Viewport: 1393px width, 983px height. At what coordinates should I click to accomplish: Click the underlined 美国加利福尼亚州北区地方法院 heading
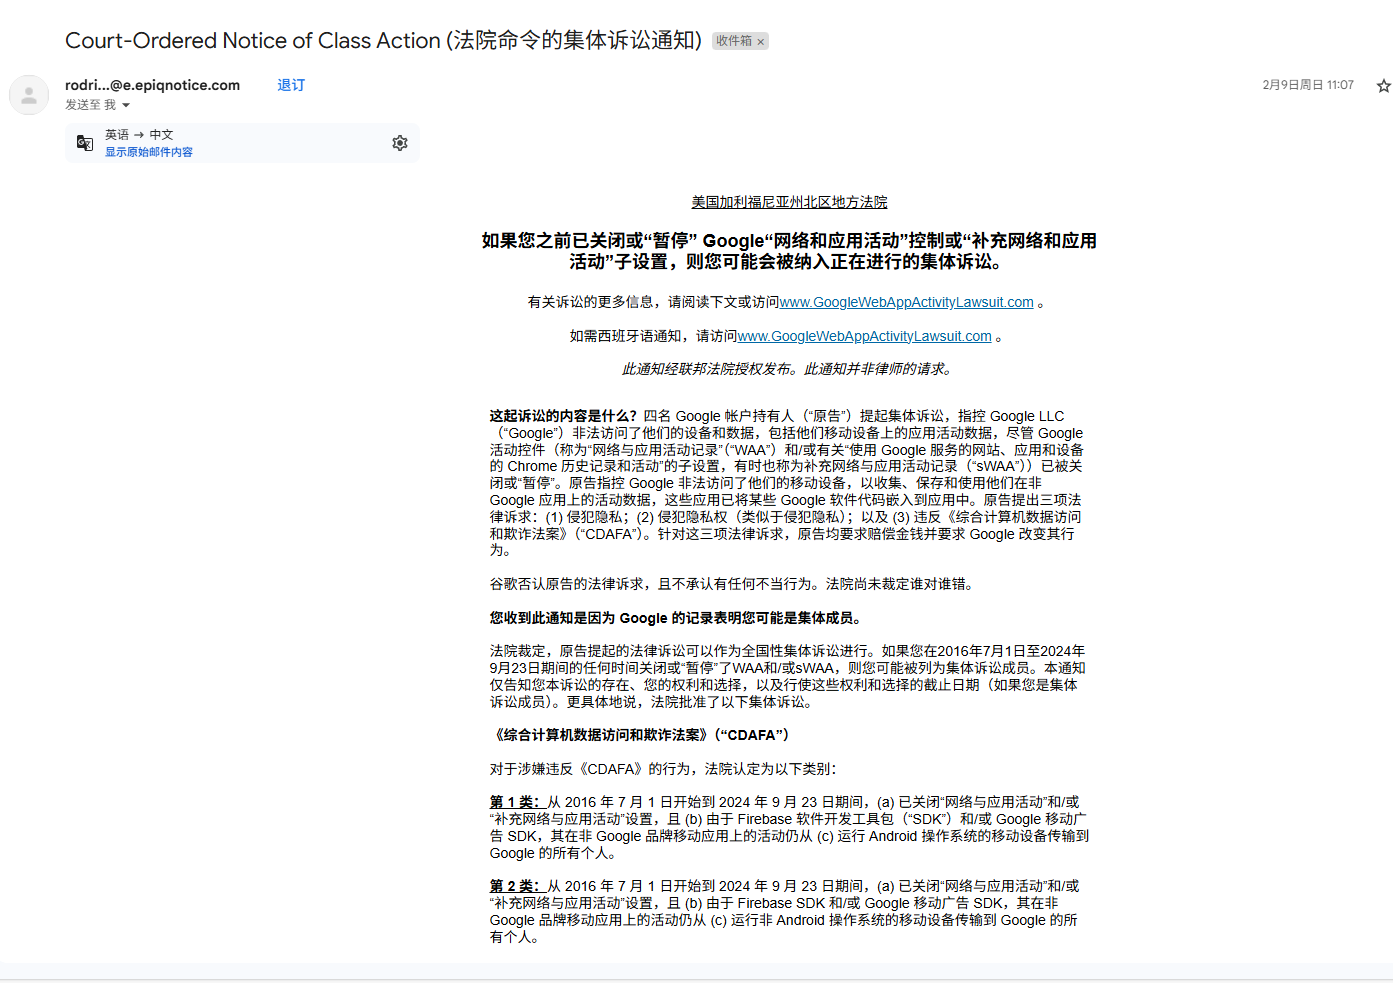tap(789, 202)
